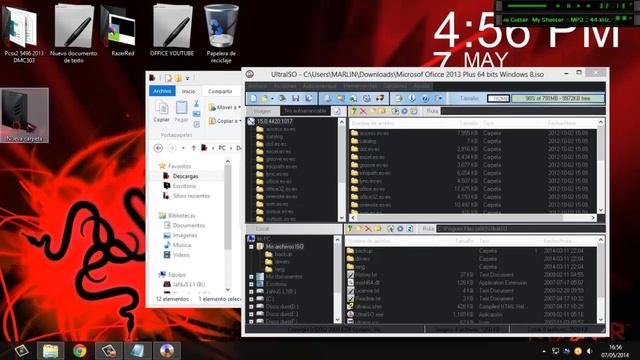
Task: Open Papelera de reciclaje desktop icon
Action: [221, 33]
